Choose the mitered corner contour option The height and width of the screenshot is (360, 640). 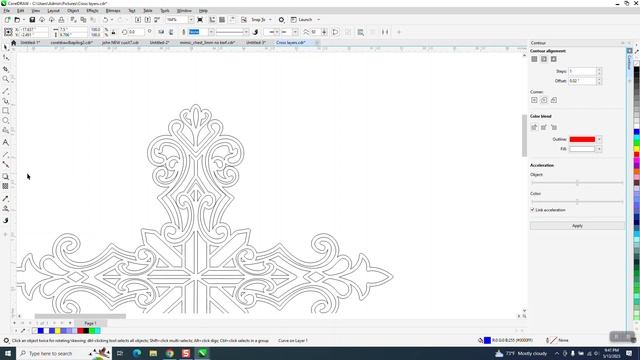pos(534,100)
